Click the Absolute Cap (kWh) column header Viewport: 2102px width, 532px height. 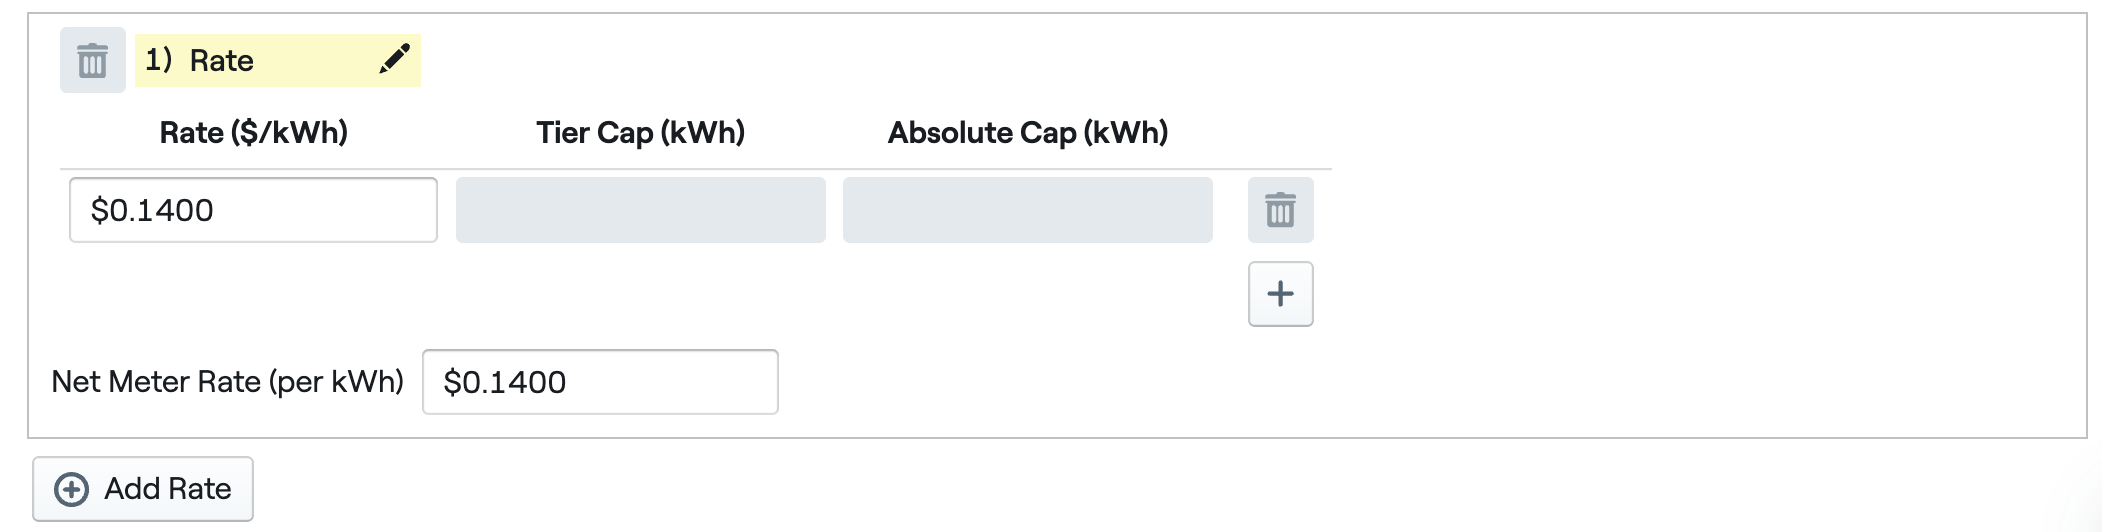tap(1027, 133)
